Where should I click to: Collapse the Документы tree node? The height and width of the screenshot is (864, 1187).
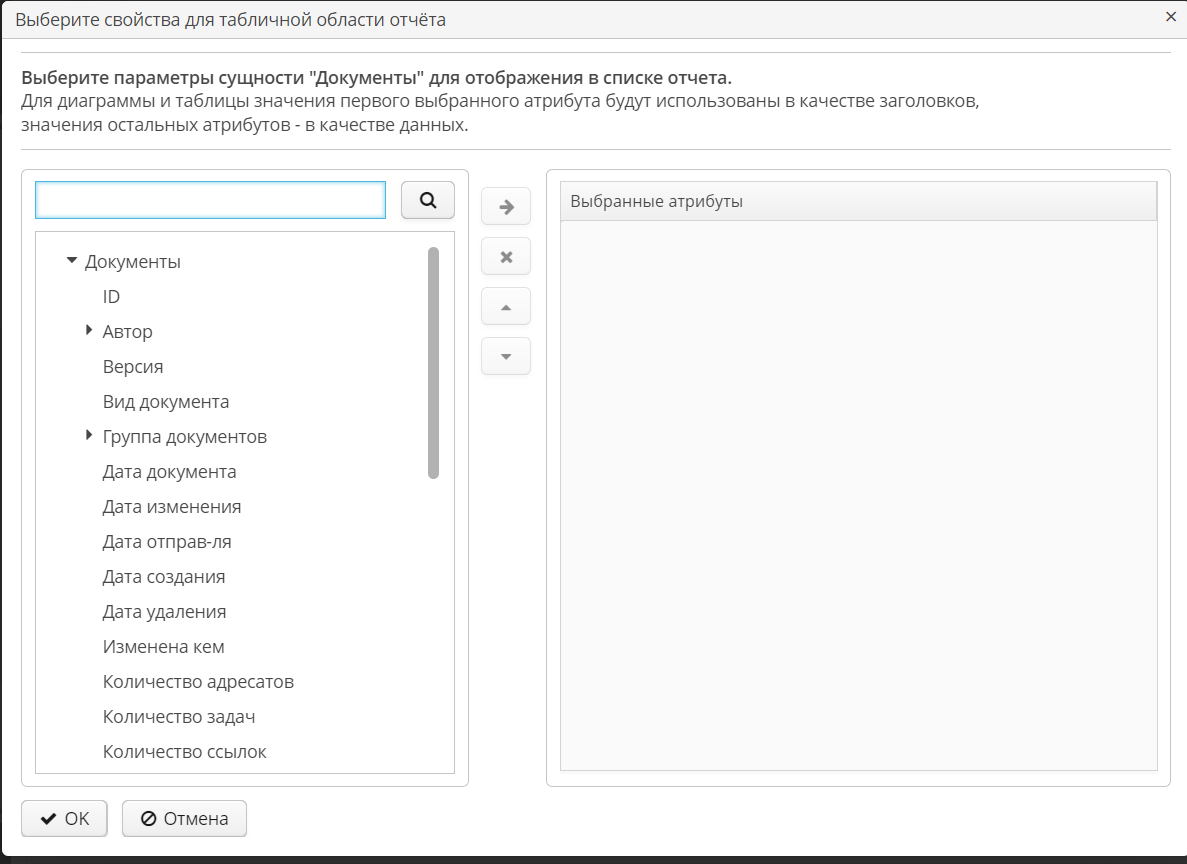(x=71, y=261)
